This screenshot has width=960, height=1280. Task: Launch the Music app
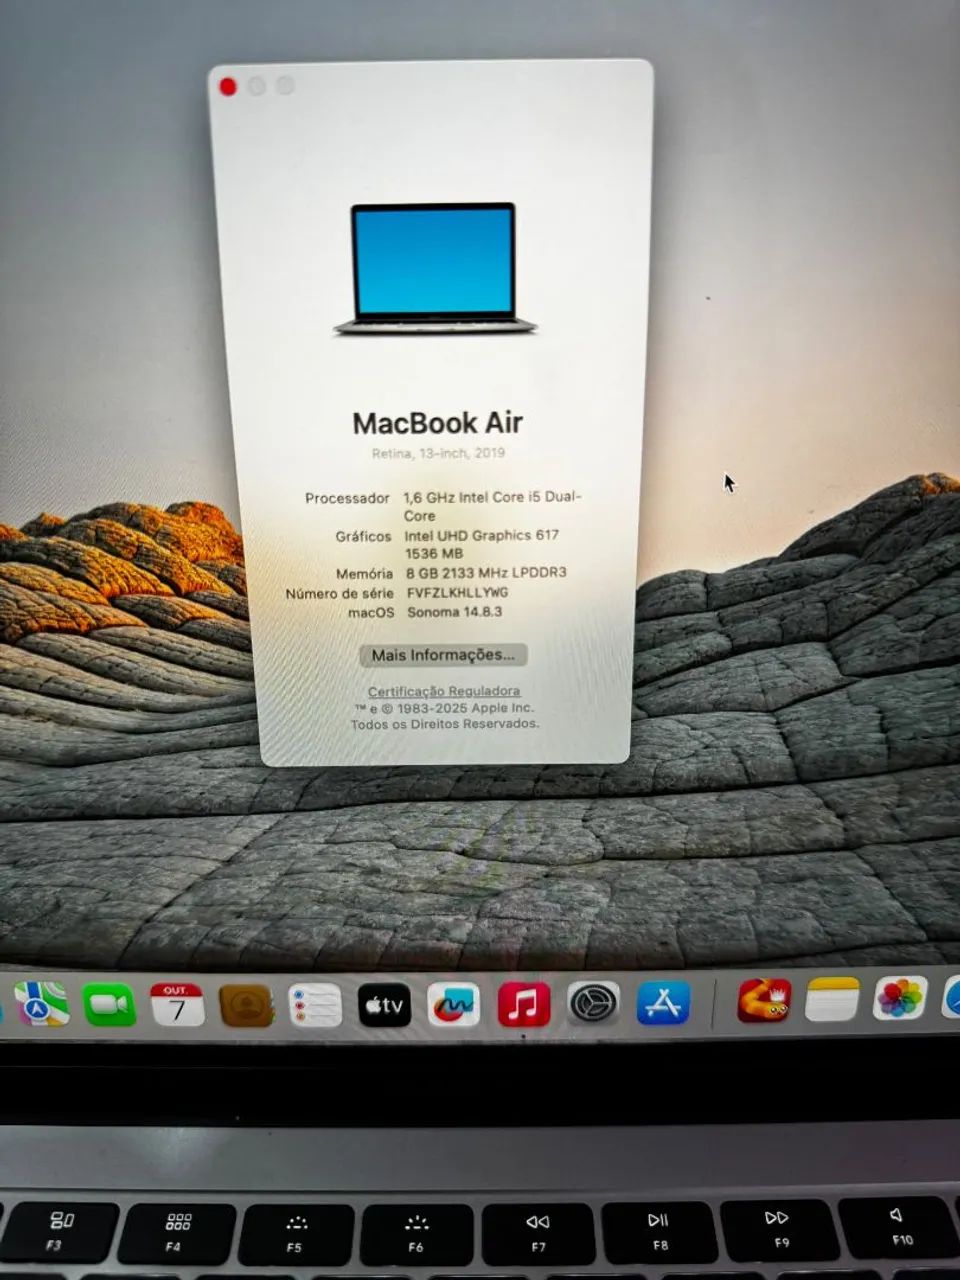[524, 1004]
